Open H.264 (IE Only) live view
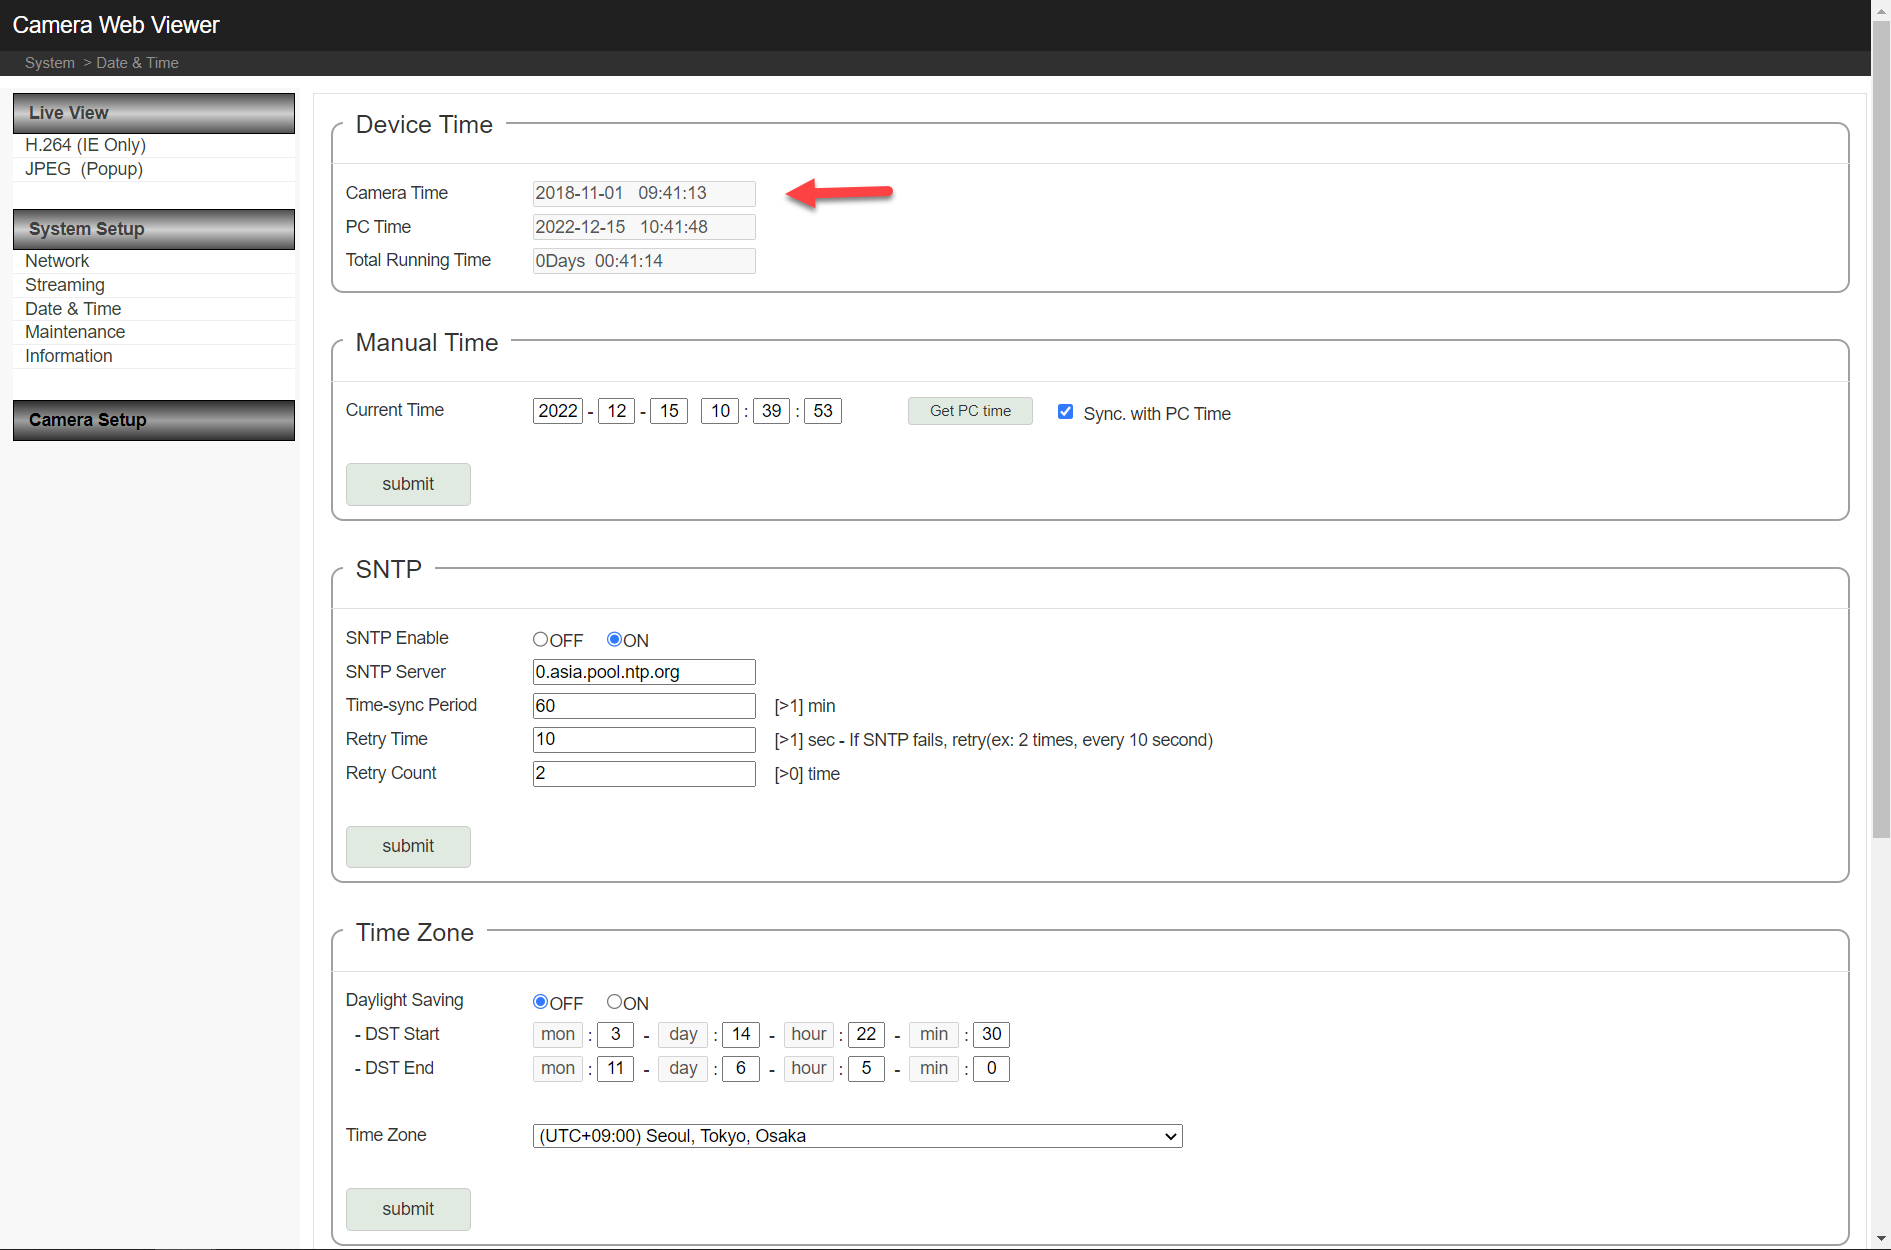This screenshot has height=1250, width=1891. coord(85,145)
